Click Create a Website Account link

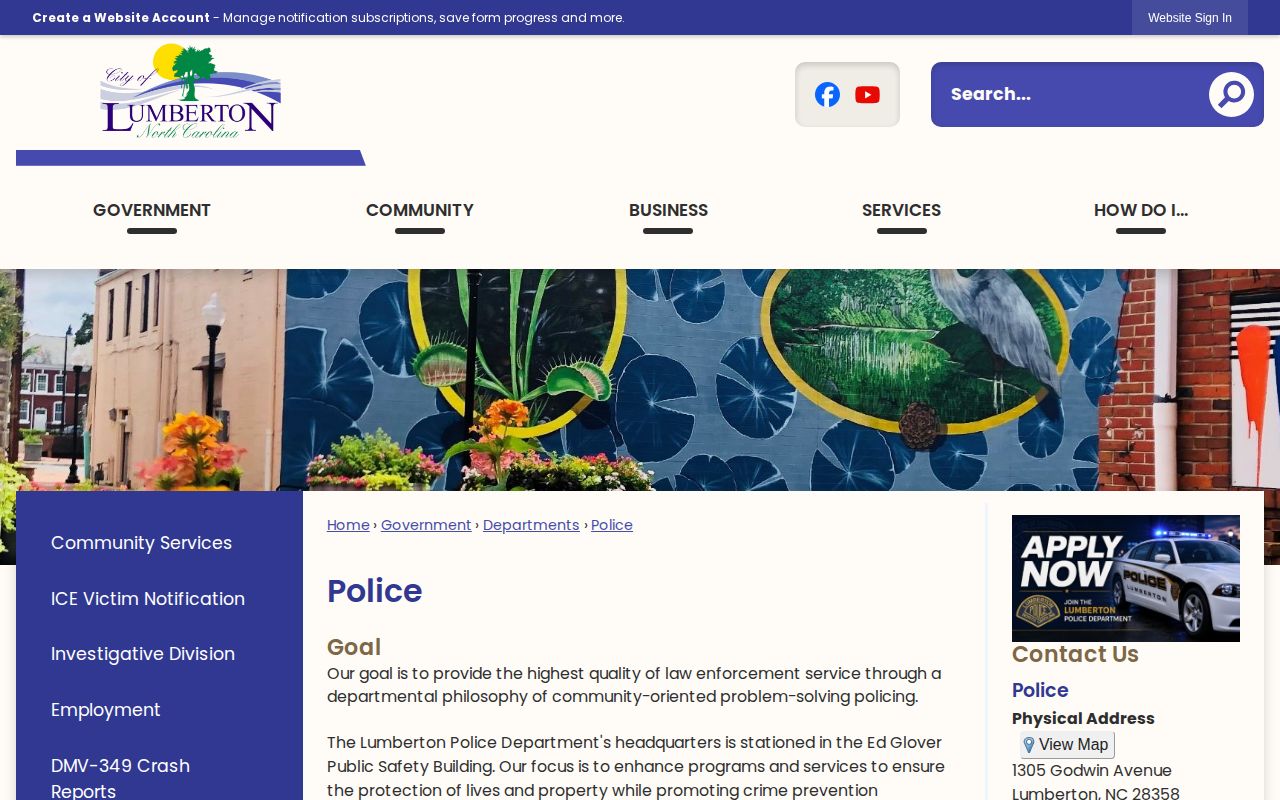point(121,18)
